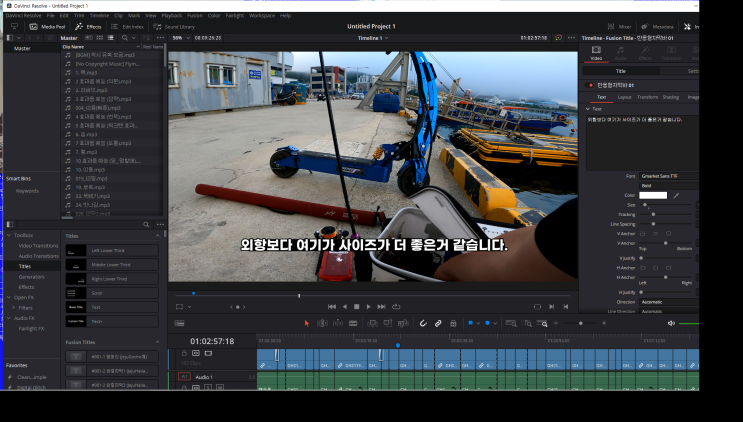The width and height of the screenshot is (743, 422).
Task: Click the text Size slider handle
Action: 645,205
